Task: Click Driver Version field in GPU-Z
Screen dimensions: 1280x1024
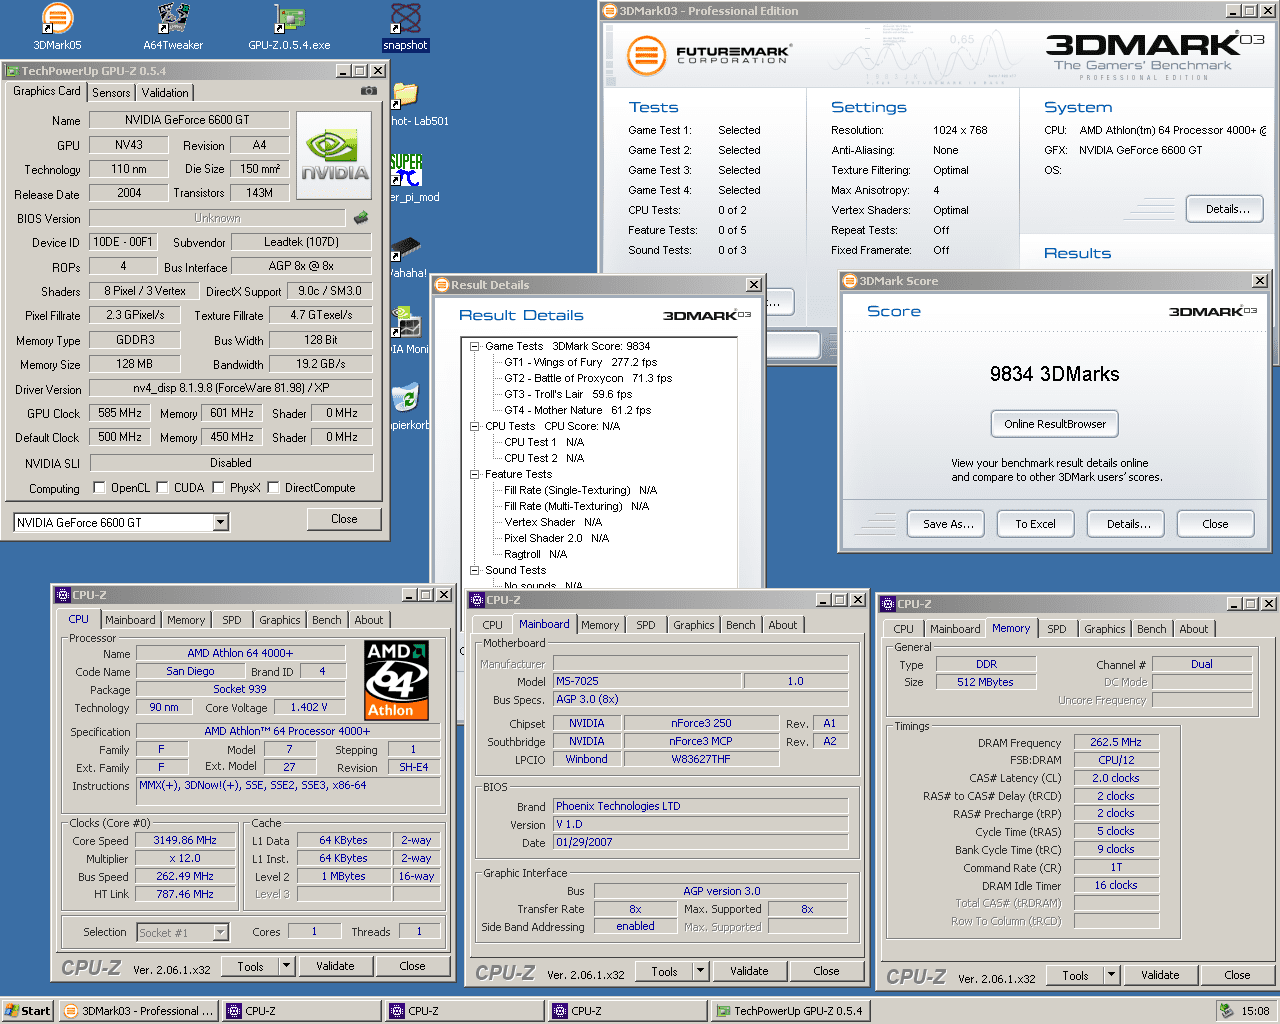Action: pyautogui.click(x=231, y=388)
